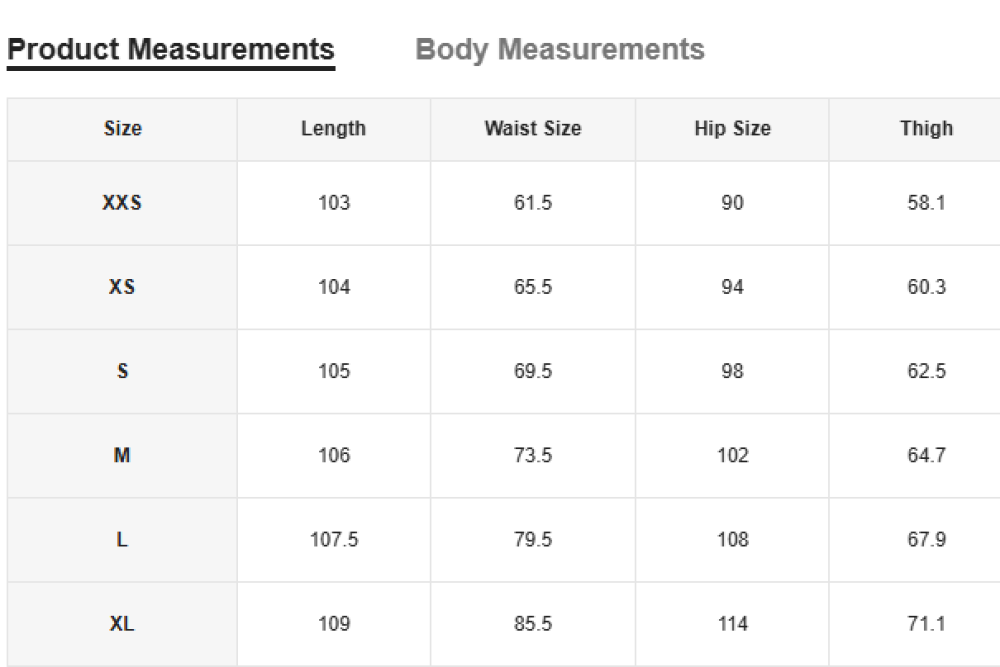Switch to the Product Measurements tab
Viewport: 1000px width, 667px height.
point(170,50)
